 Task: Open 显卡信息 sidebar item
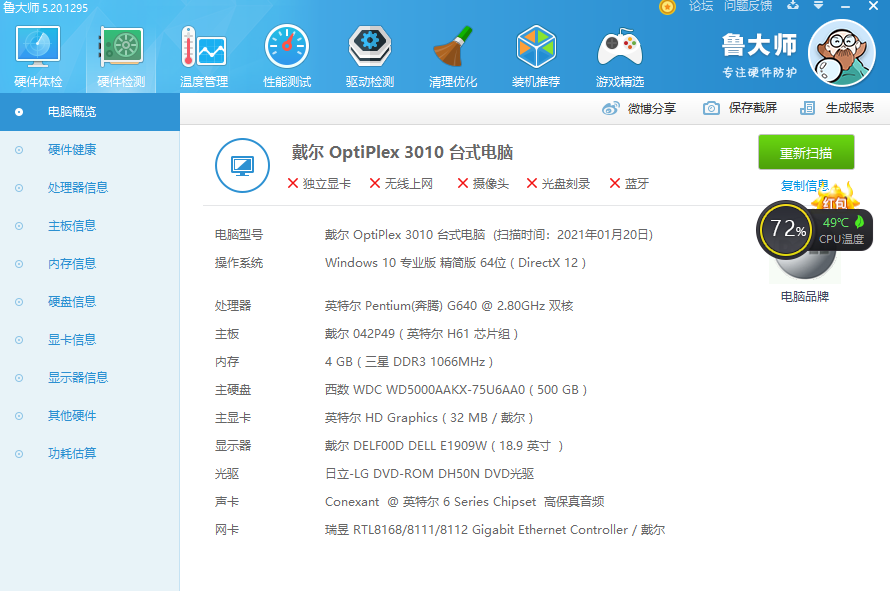90,339
